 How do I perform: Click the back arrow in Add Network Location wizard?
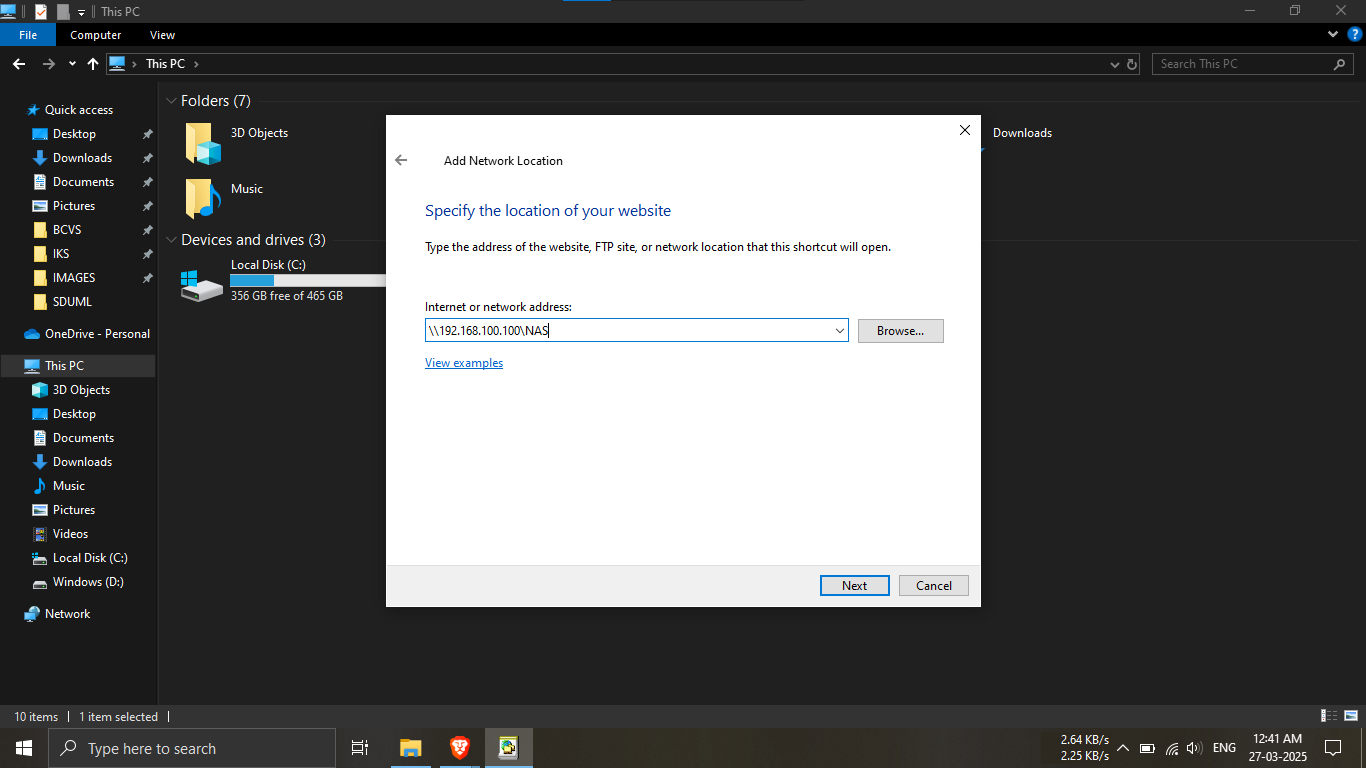tap(401, 160)
